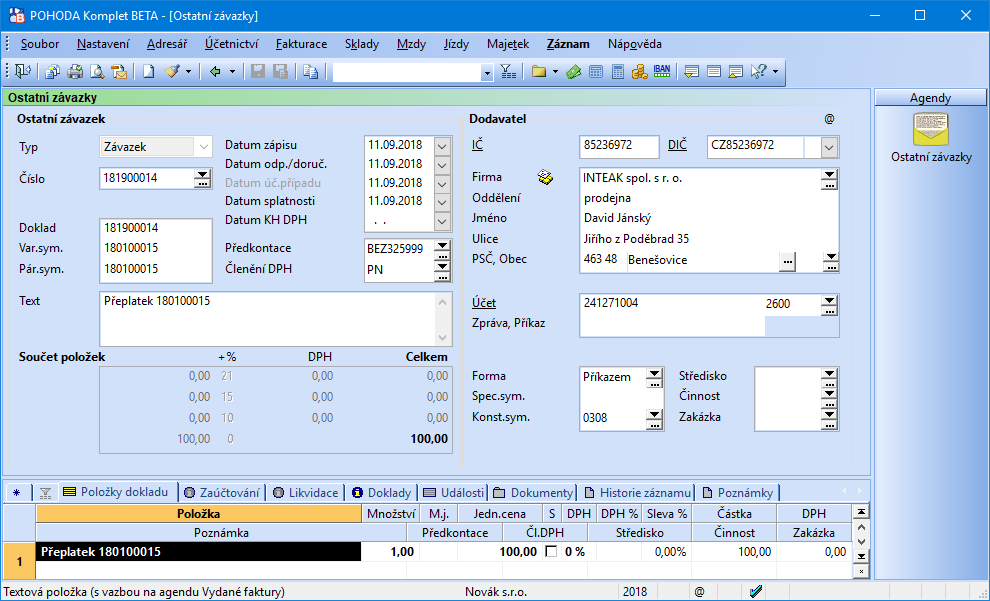The image size is (990, 601).
Task: Switch to the Zaúčtování tab
Action: click(222, 492)
